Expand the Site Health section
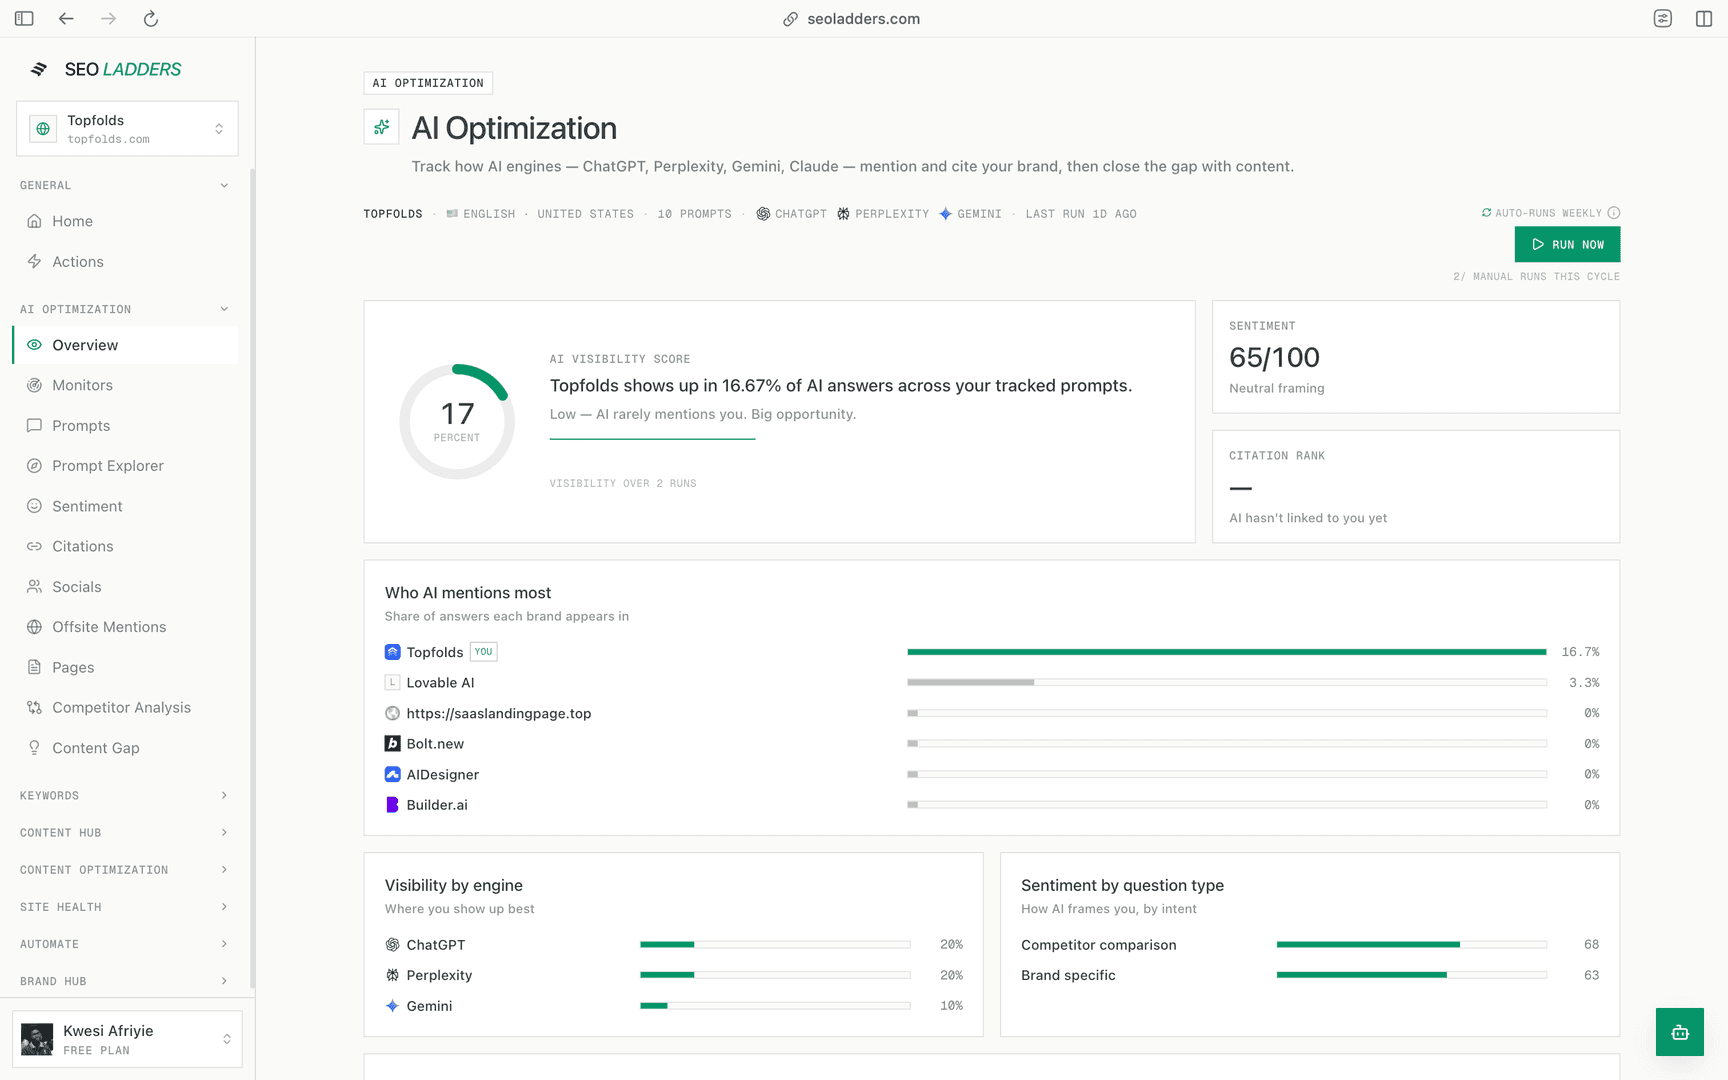 pyautogui.click(x=125, y=907)
